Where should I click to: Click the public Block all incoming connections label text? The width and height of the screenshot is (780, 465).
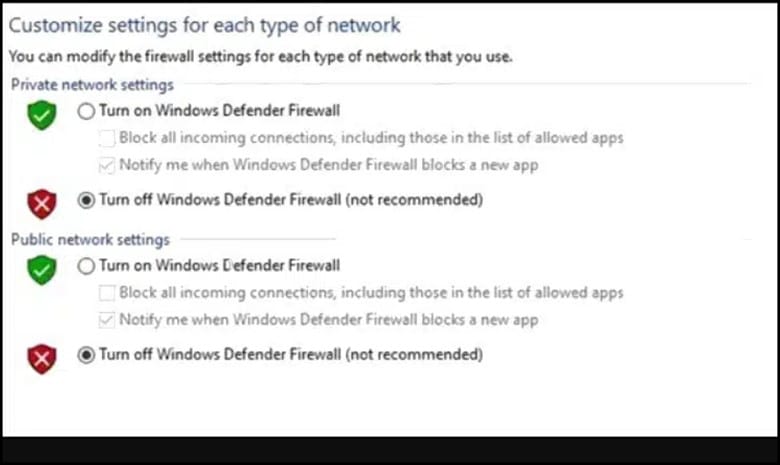pos(371,292)
